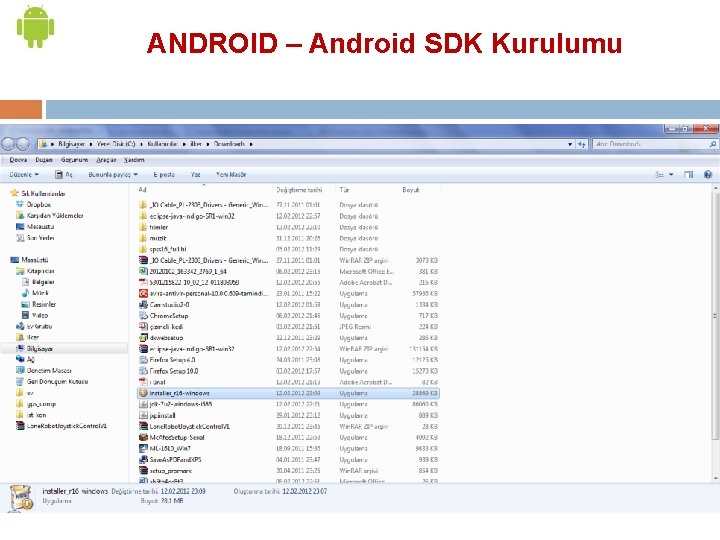Select the setup_promark WinRAR archive icon
Screen dimensions: 720x540
pyautogui.click(x=143, y=471)
